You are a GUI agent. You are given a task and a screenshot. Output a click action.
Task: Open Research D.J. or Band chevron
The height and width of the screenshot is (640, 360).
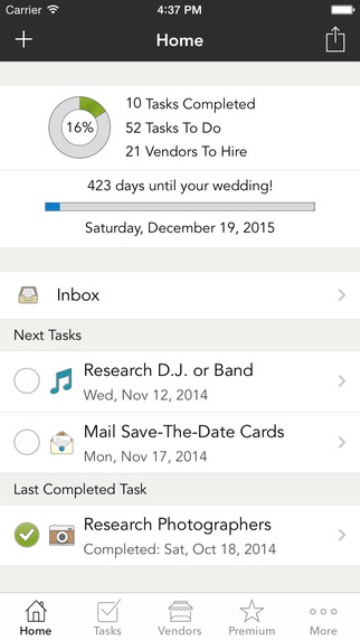pos(342,381)
